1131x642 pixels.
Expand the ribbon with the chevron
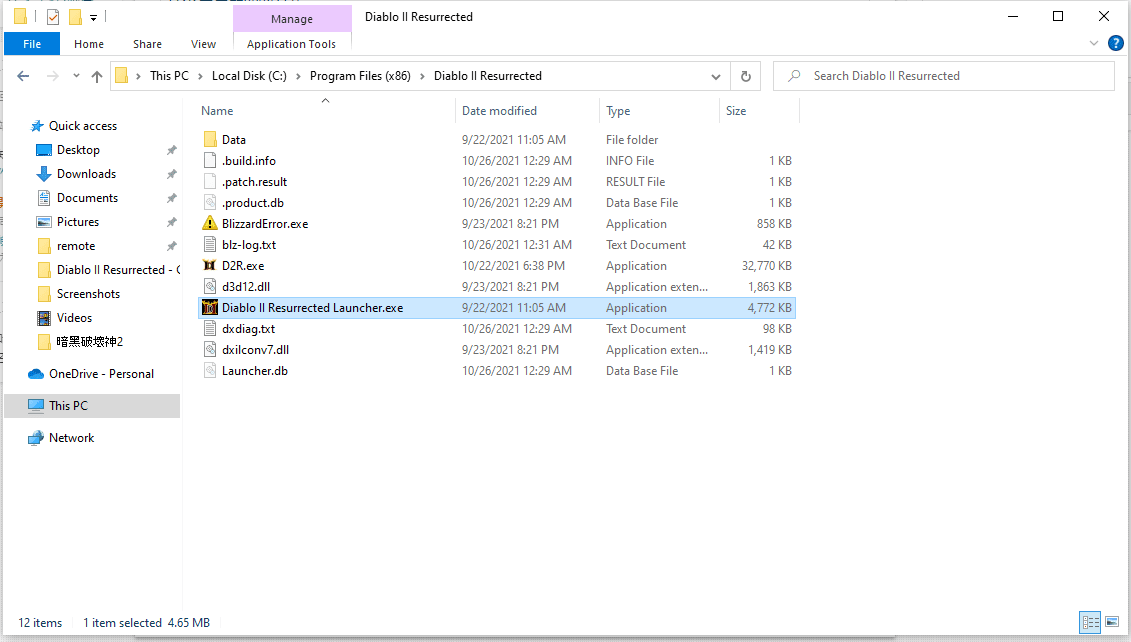point(1093,43)
